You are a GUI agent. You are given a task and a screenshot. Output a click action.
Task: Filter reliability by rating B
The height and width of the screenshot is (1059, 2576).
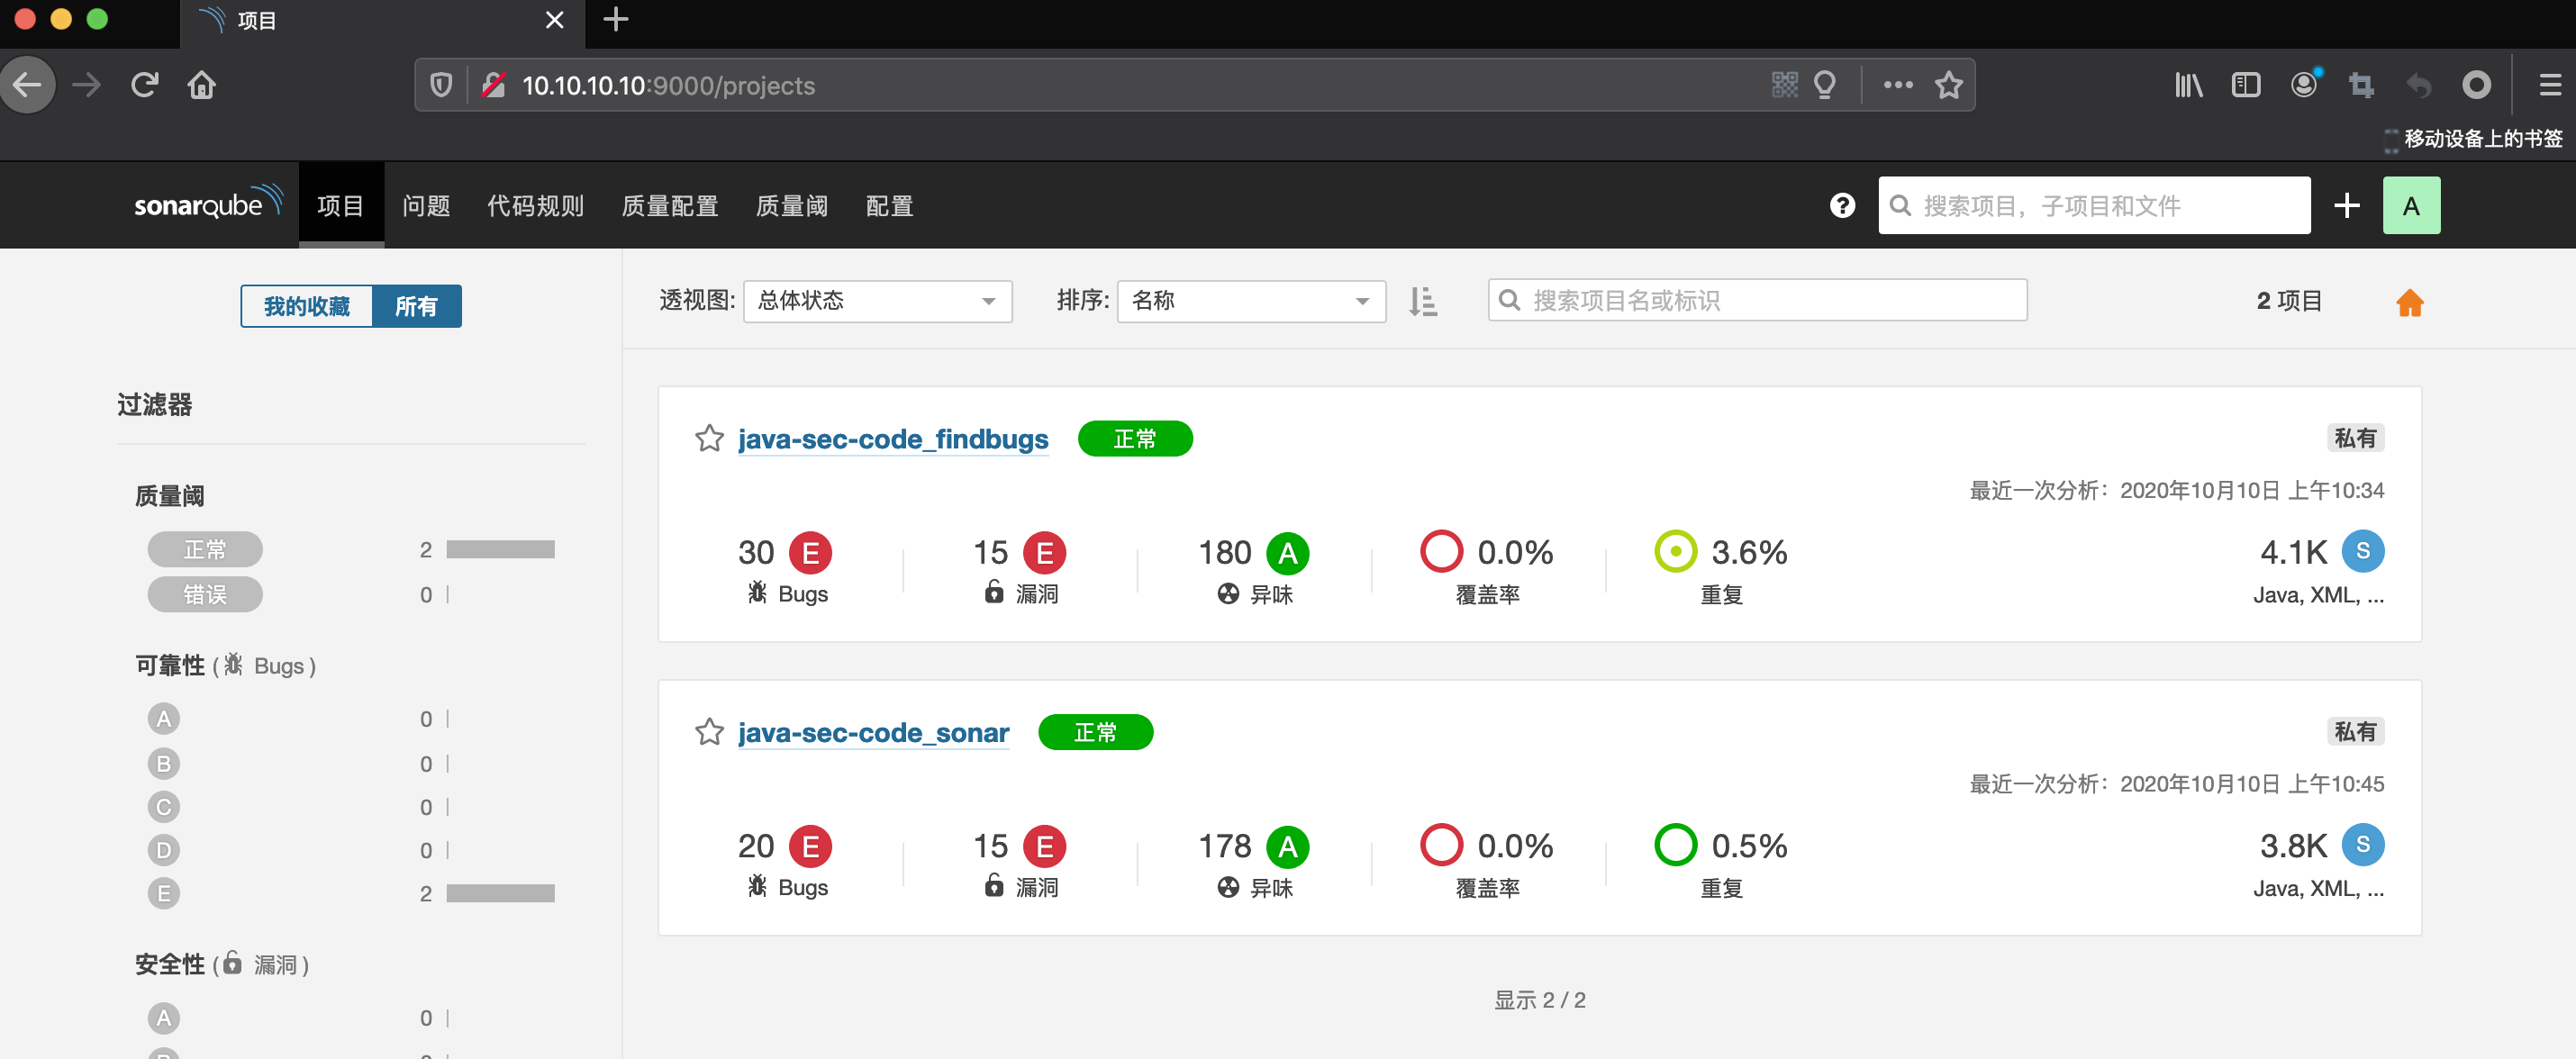tap(164, 763)
